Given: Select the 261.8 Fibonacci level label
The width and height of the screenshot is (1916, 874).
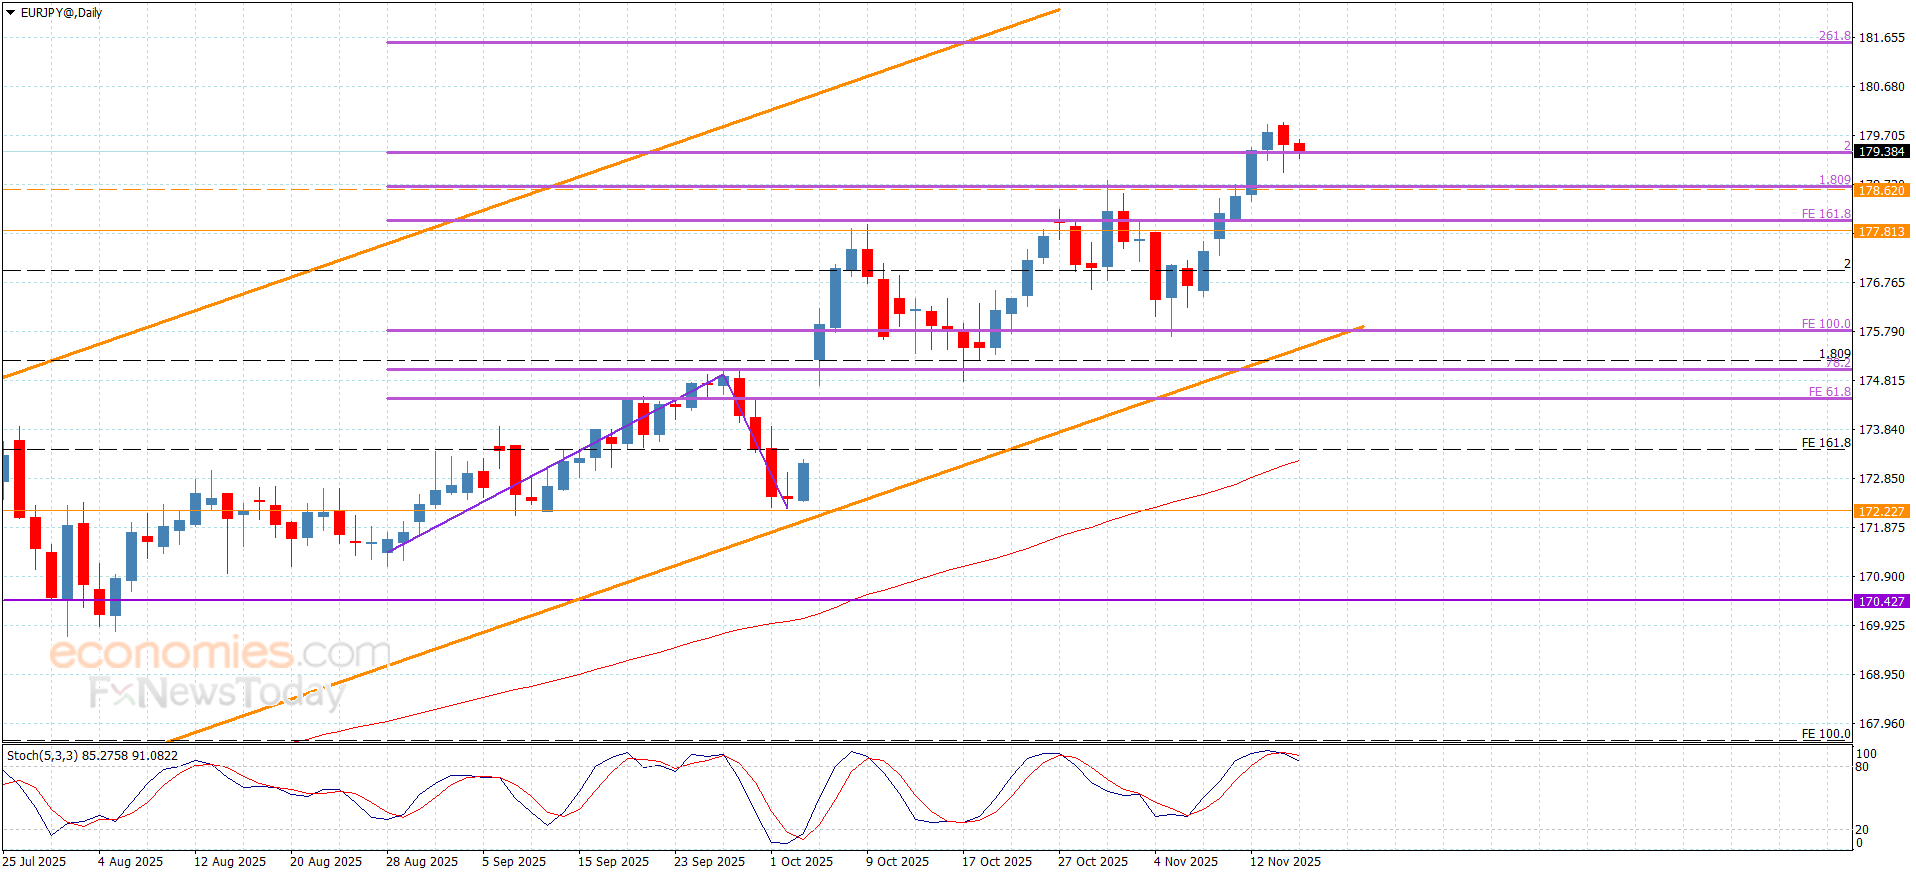Looking at the screenshot, I should coord(1834,36).
